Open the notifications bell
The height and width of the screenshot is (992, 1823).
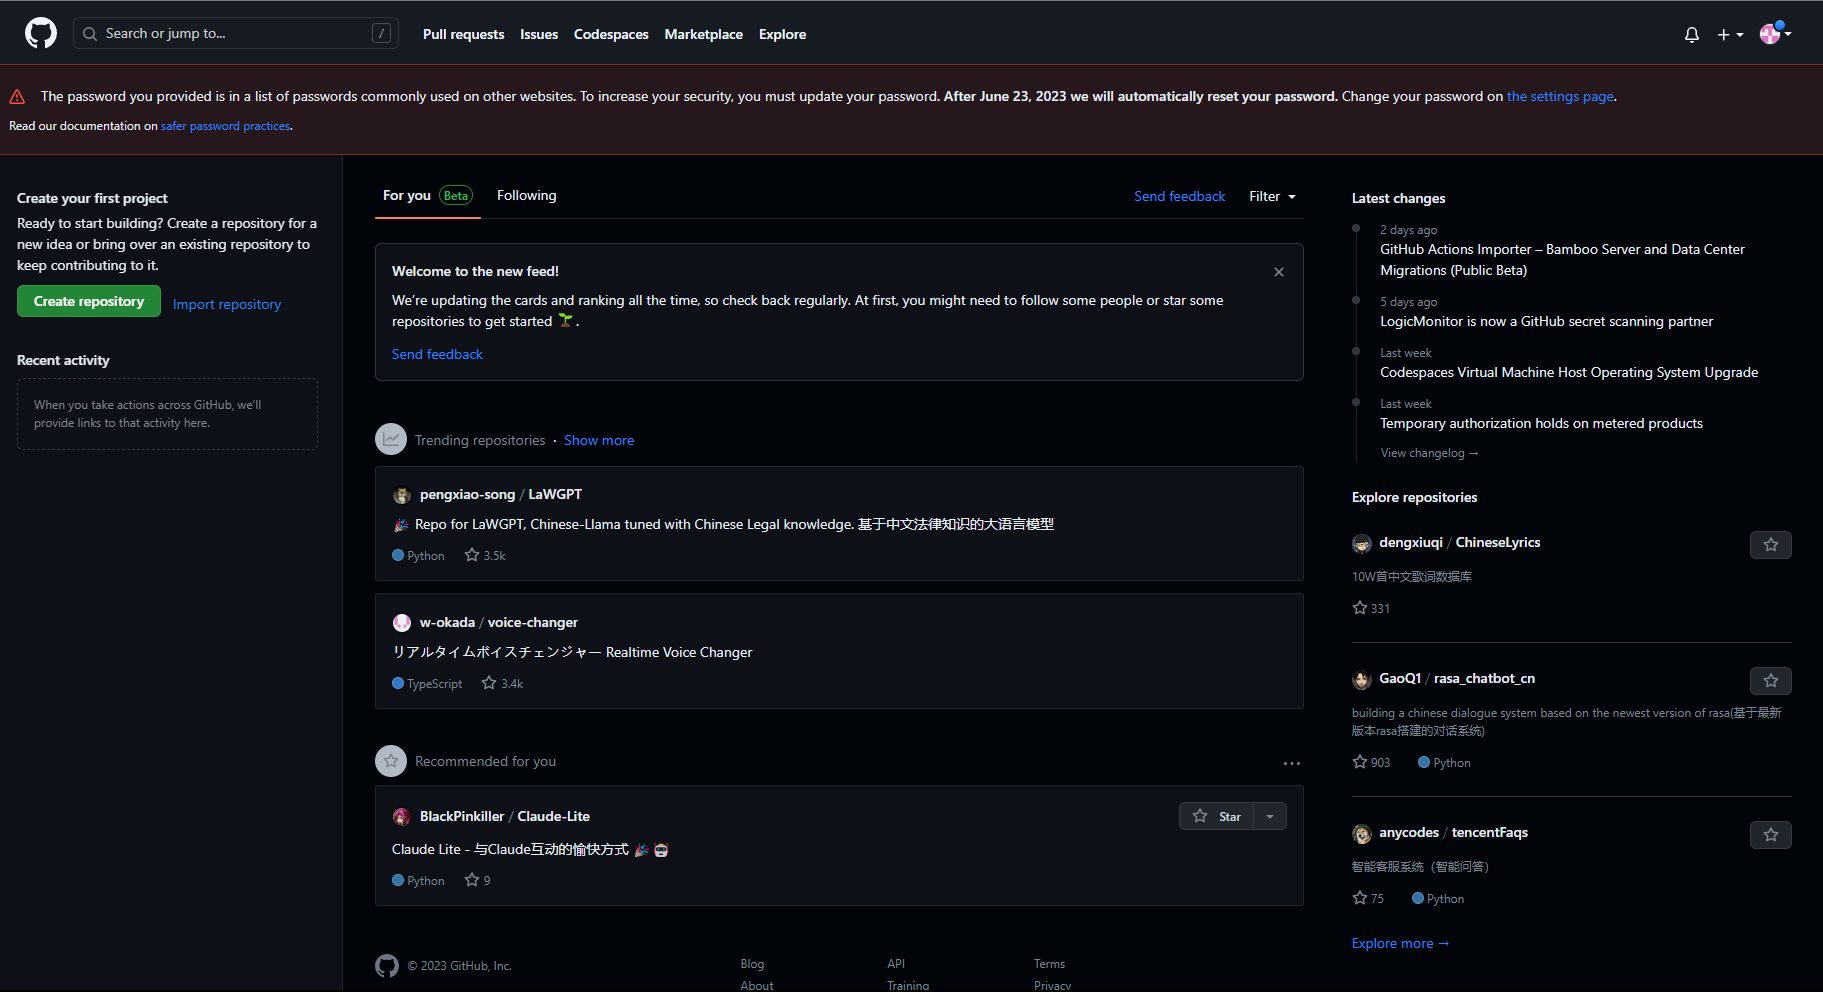pos(1692,34)
